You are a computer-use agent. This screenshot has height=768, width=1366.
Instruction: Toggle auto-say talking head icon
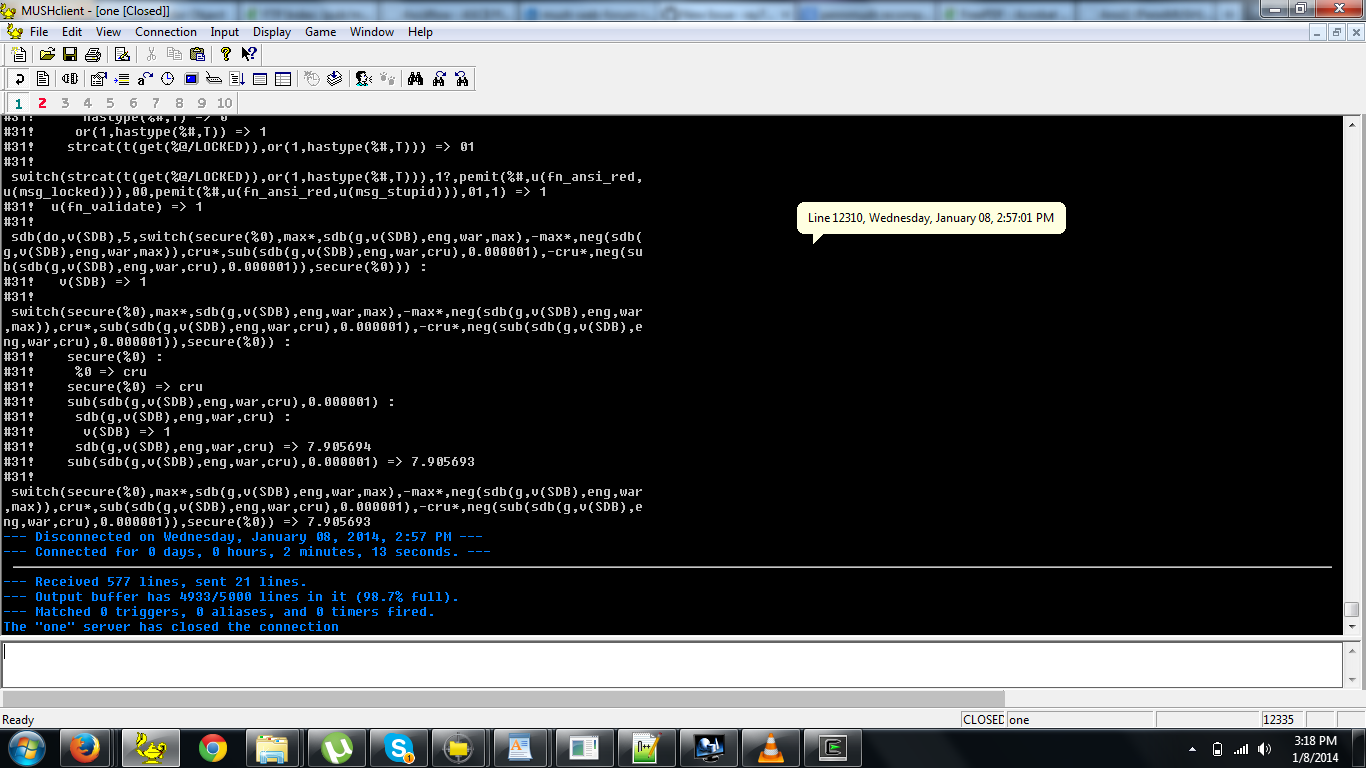coord(364,79)
